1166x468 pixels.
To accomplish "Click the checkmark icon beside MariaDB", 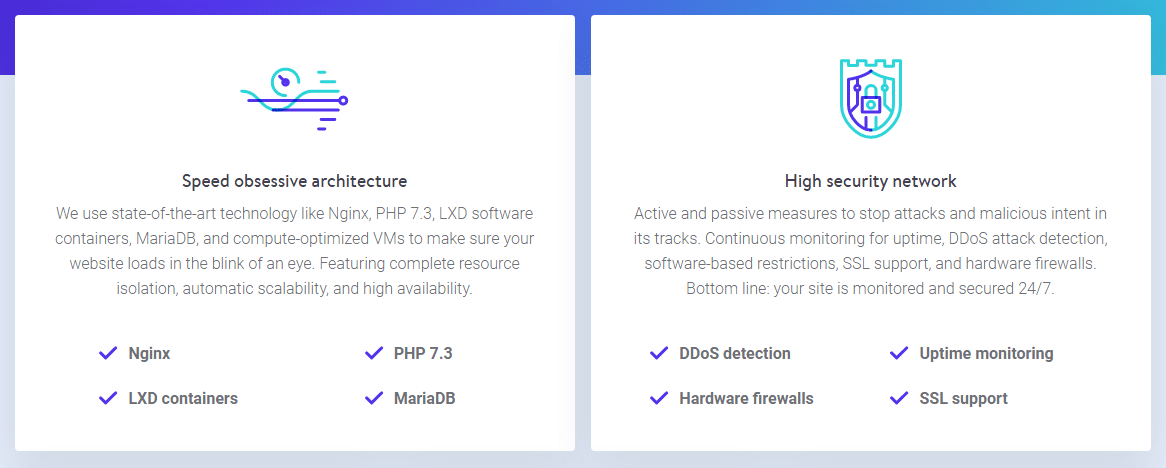I will (374, 398).
